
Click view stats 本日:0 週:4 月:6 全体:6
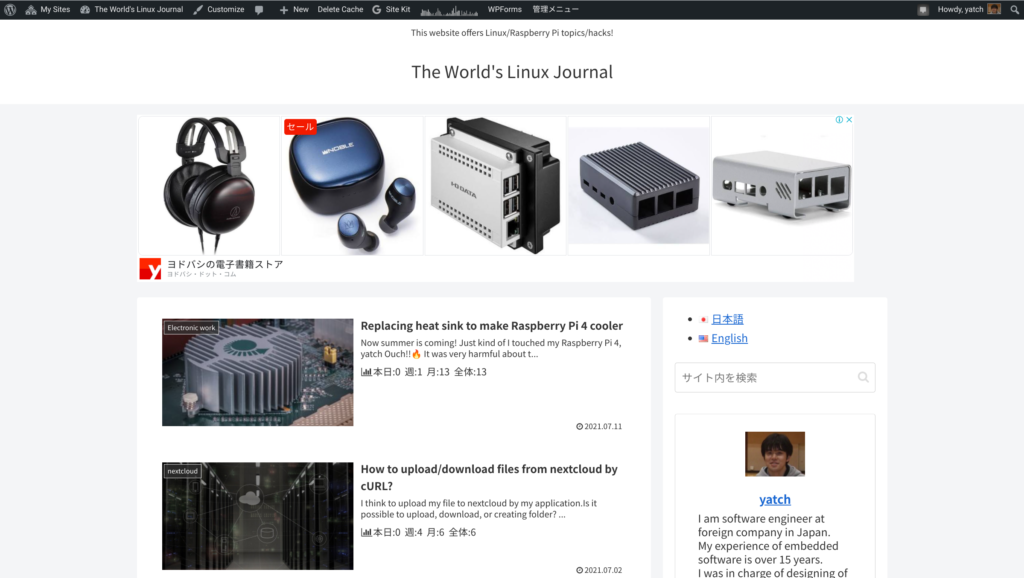coord(419,532)
